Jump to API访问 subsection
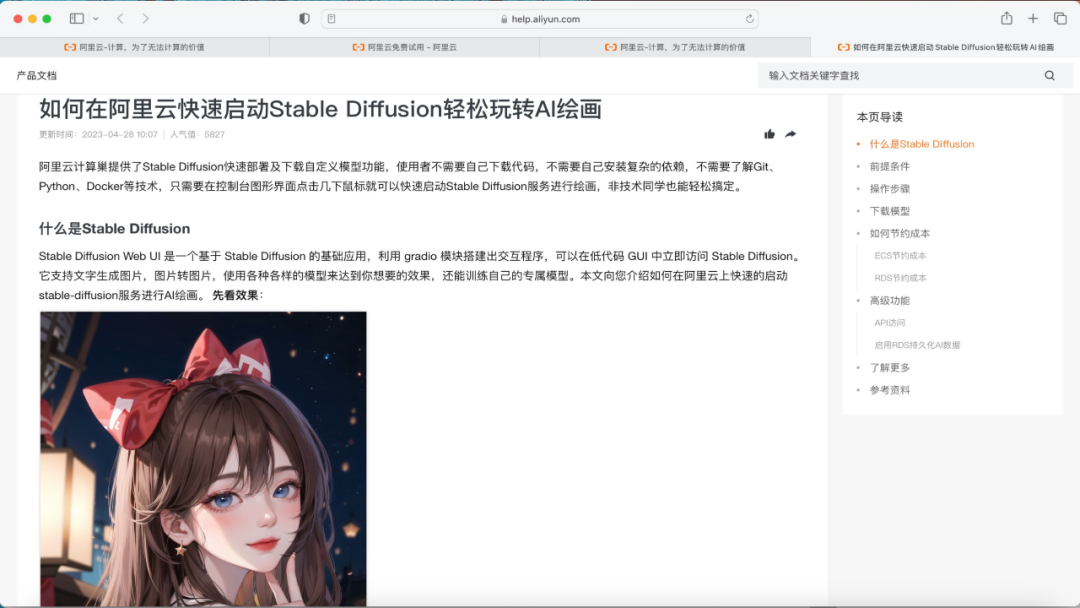Image resolution: width=1080 pixels, height=608 pixels. click(890, 323)
